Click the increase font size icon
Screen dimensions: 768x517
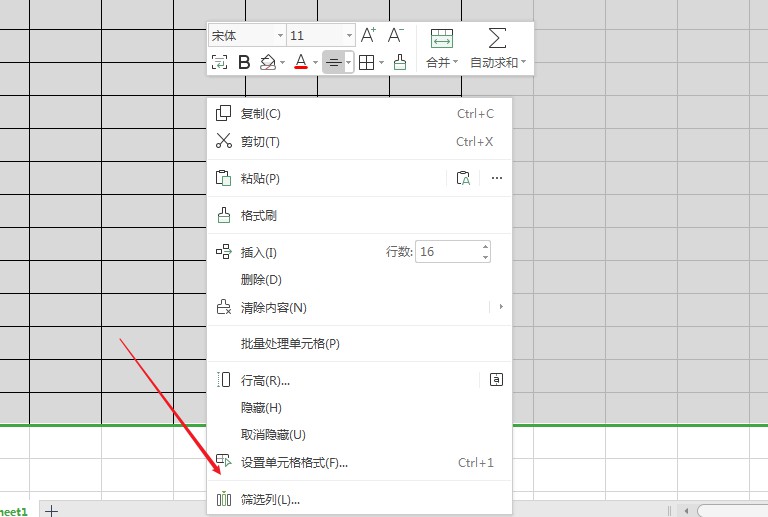click(368, 35)
